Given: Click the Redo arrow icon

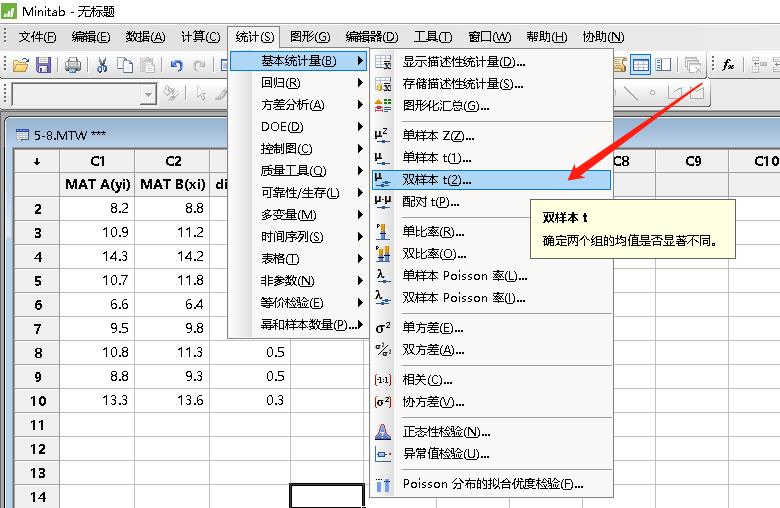Looking at the screenshot, I should pos(199,65).
